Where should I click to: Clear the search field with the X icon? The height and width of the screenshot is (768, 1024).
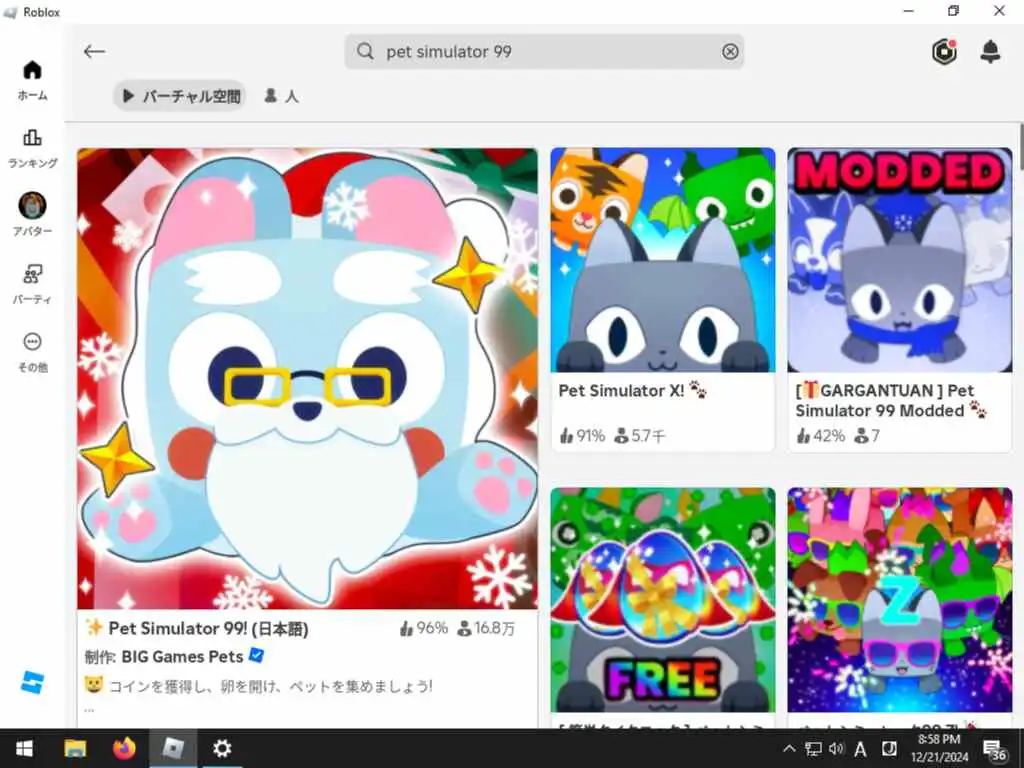pos(730,52)
